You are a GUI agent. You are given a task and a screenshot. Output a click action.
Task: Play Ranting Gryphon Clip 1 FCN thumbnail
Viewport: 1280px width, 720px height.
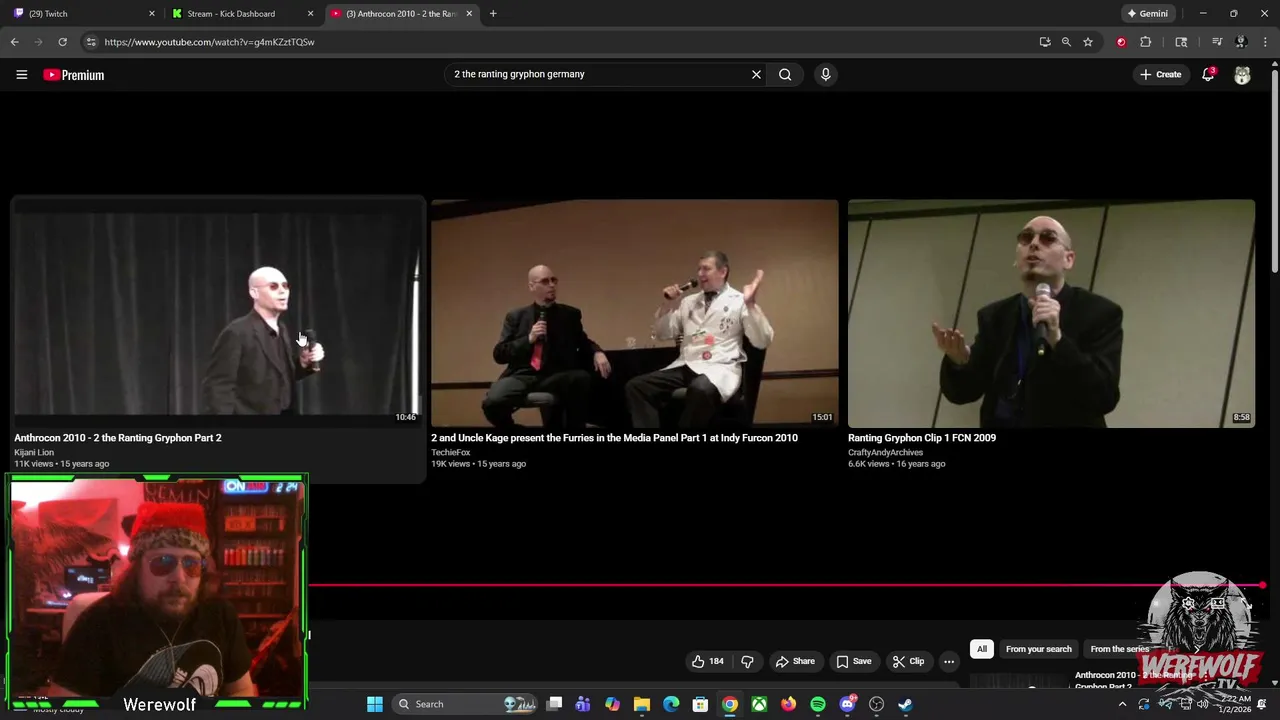[x=1051, y=313]
